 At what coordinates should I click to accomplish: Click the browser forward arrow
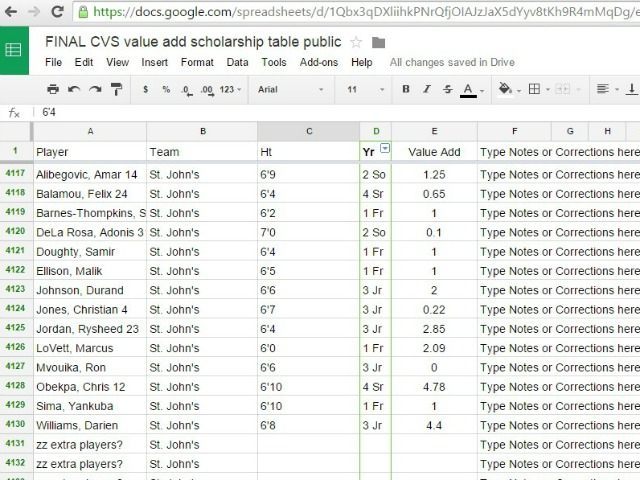tap(34, 11)
